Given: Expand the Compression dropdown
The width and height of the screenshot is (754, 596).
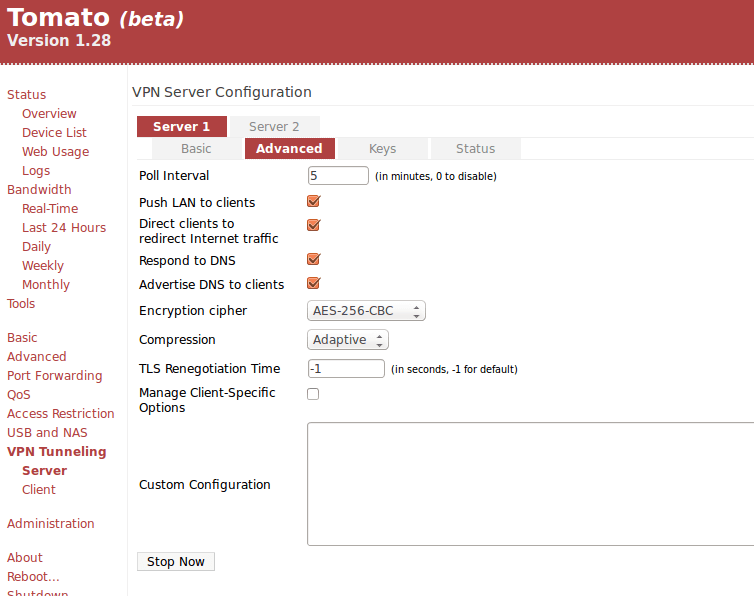Looking at the screenshot, I should [x=347, y=340].
